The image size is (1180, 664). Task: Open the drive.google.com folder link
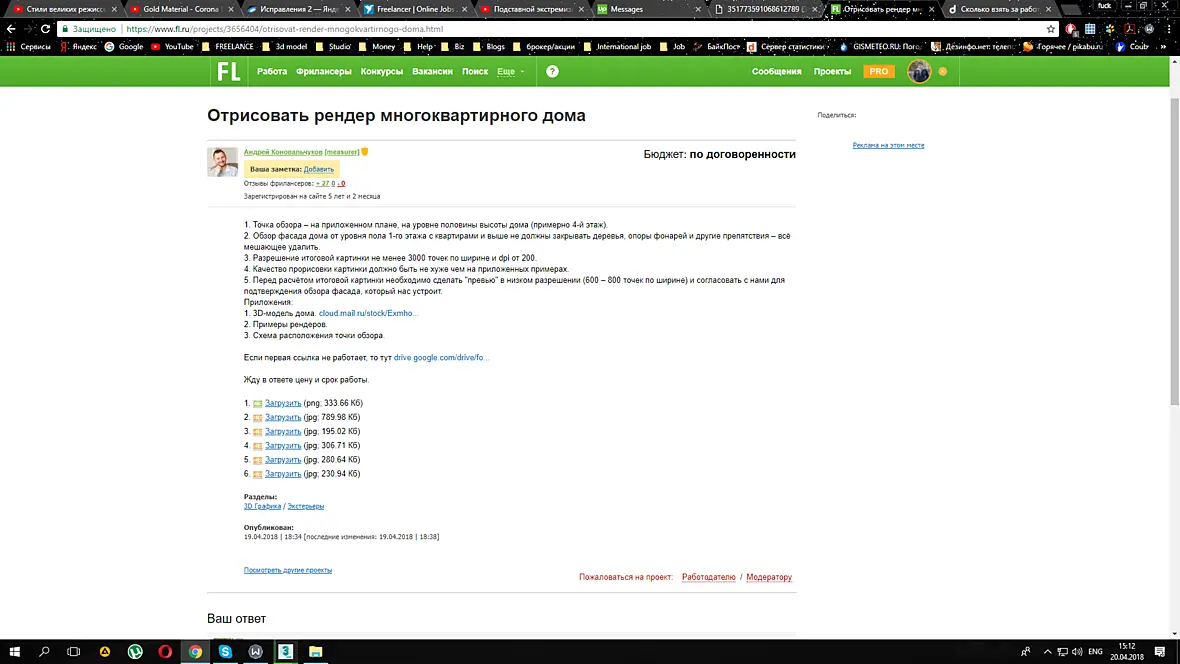click(440, 358)
